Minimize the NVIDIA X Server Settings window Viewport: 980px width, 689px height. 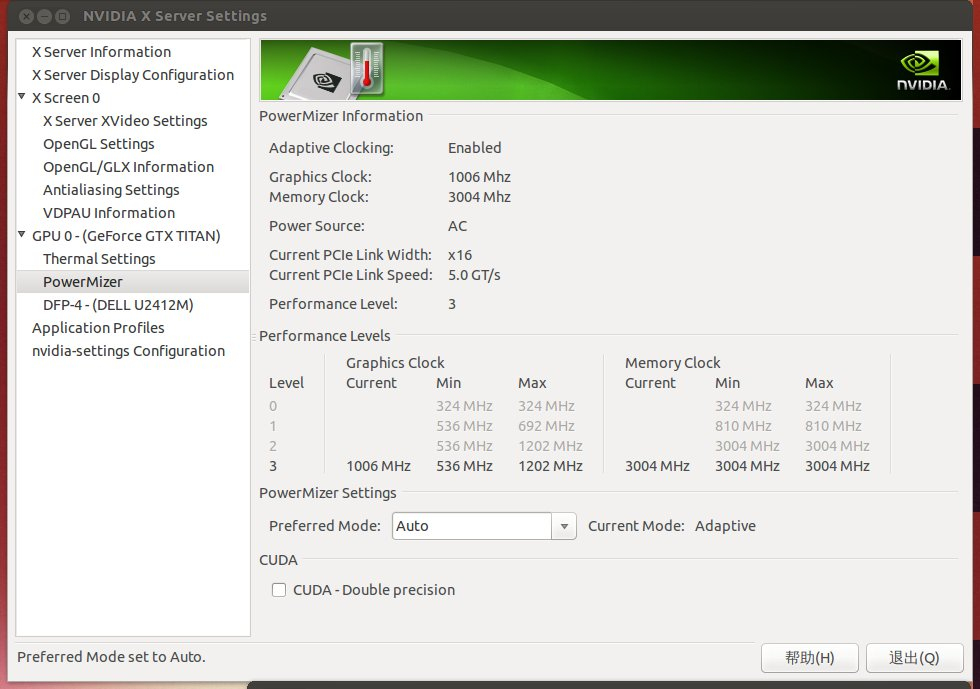click(44, 16)
